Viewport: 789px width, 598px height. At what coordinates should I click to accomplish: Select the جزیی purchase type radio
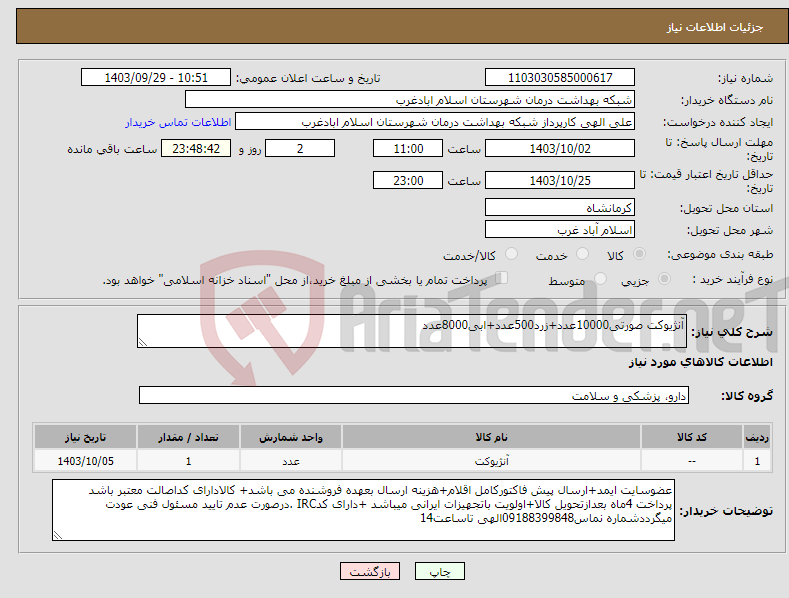click(x=664, y=278)
